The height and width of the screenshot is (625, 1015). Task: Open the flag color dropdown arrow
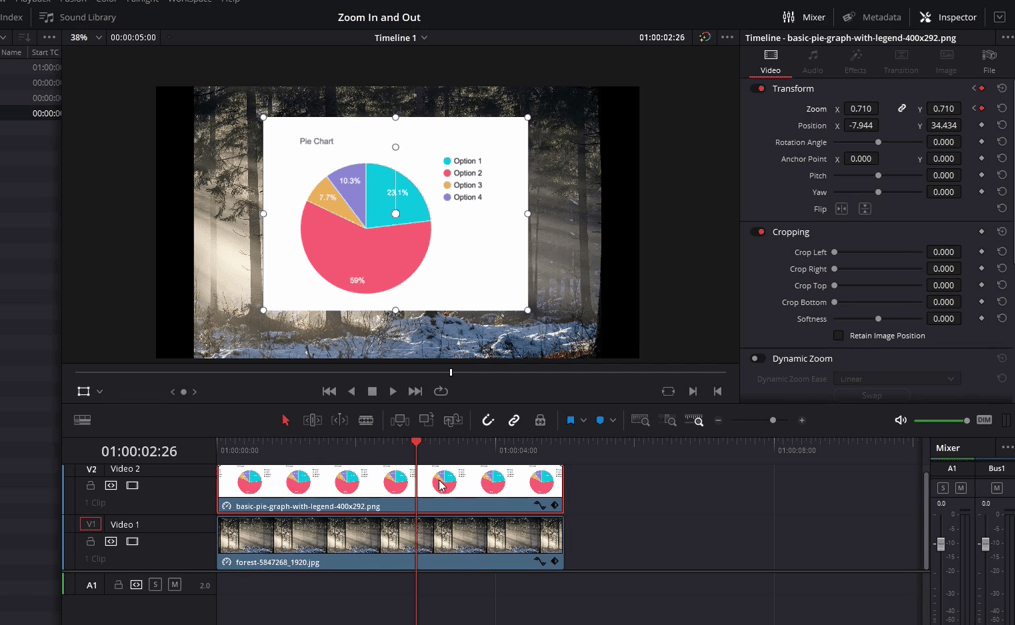click(583, 421)
